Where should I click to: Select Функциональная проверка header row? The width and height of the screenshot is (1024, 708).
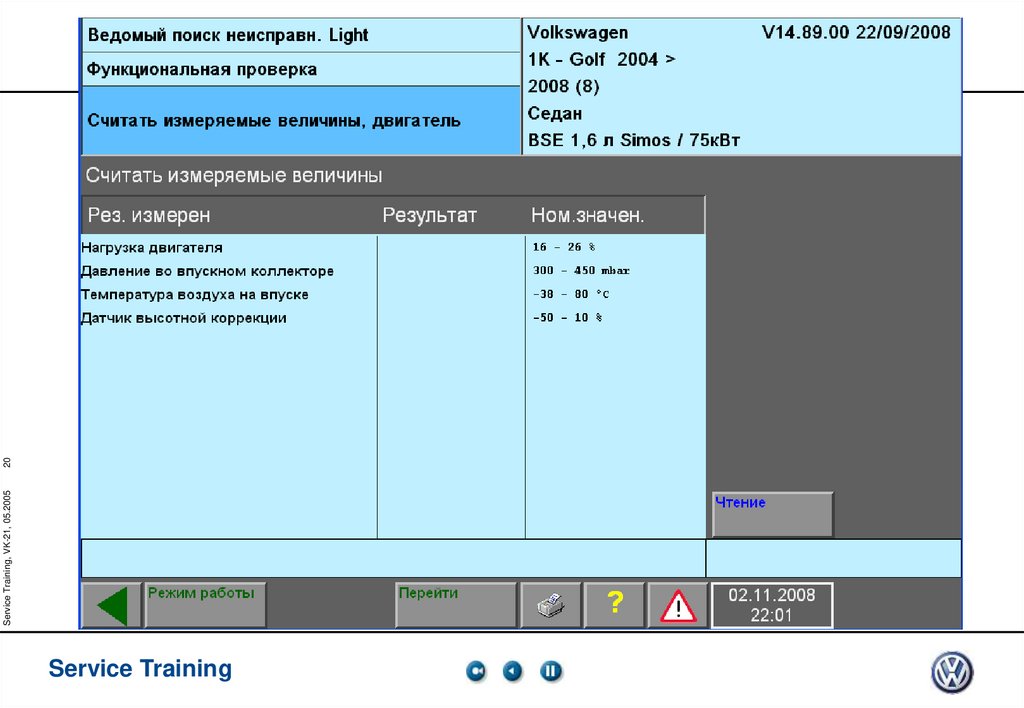tap(300, 69)
